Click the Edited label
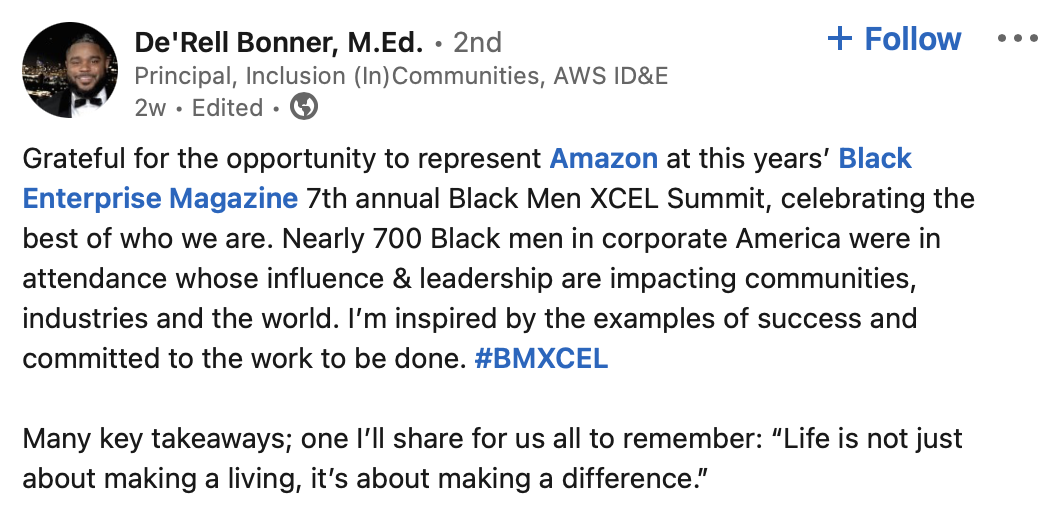Image resolution: width=1060 pixels, height=516 pixels. (x=227, y=107)
